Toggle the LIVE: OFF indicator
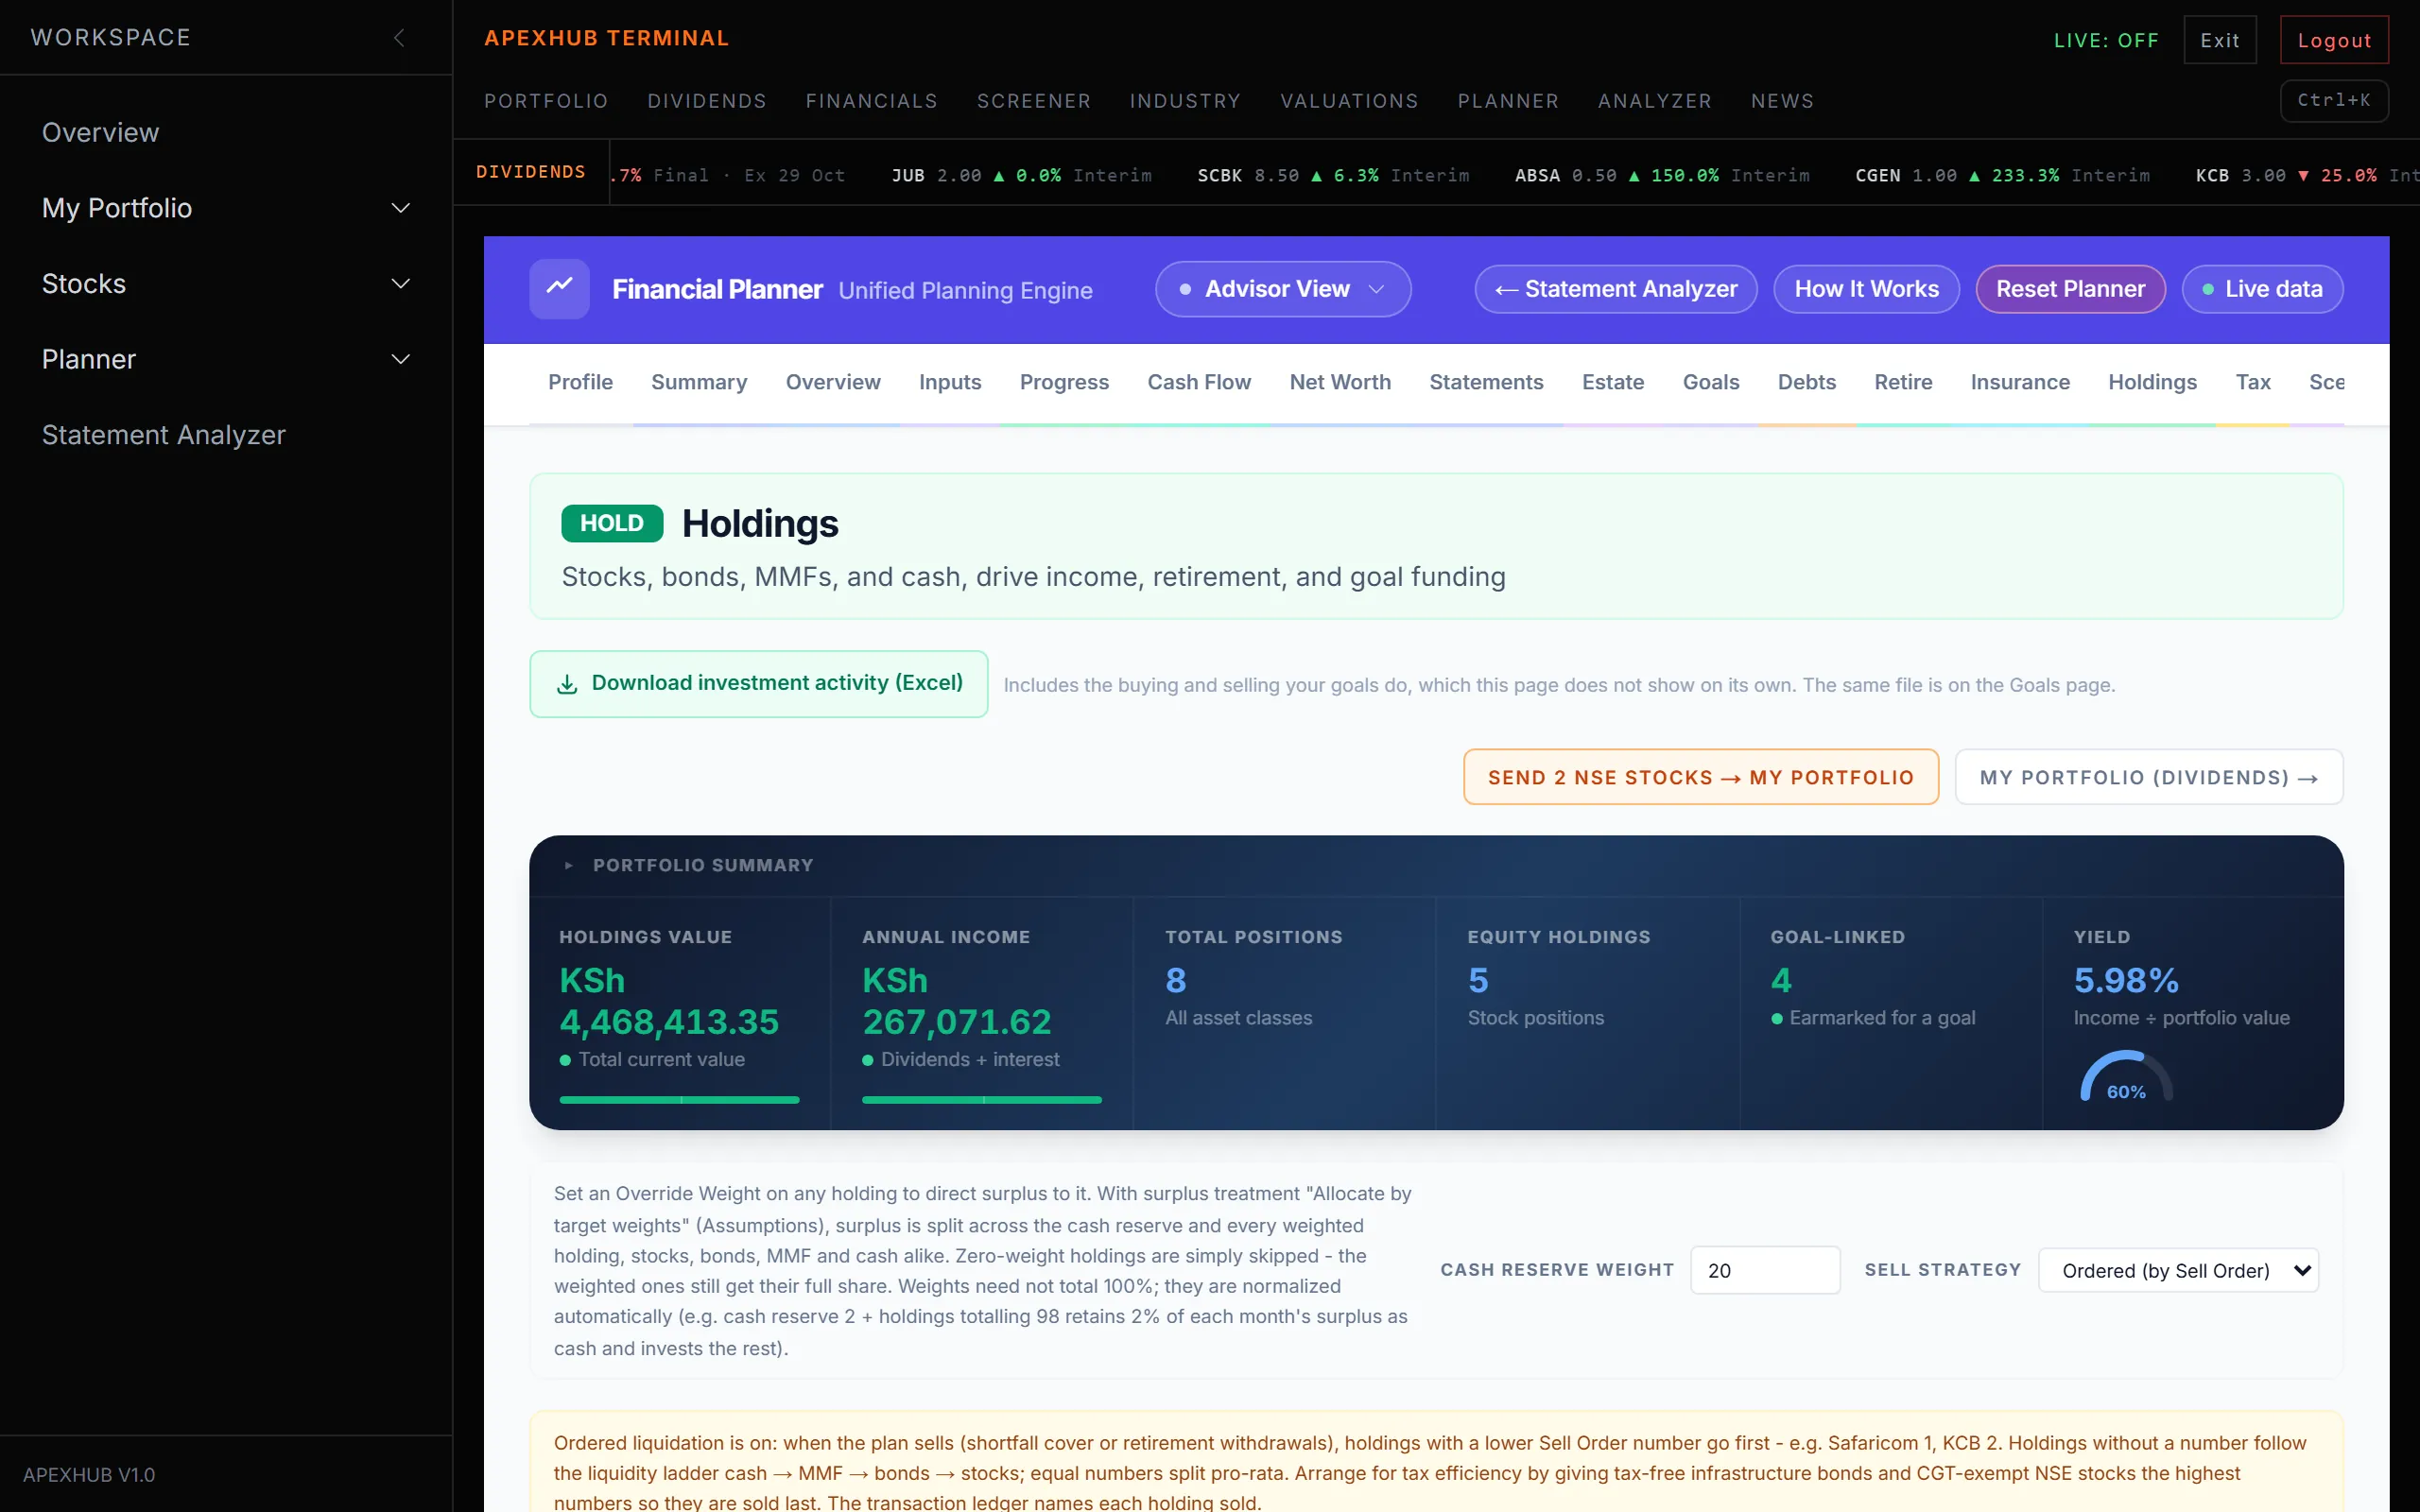This screenshot has width=2420, height=1512. point(2106,40)
